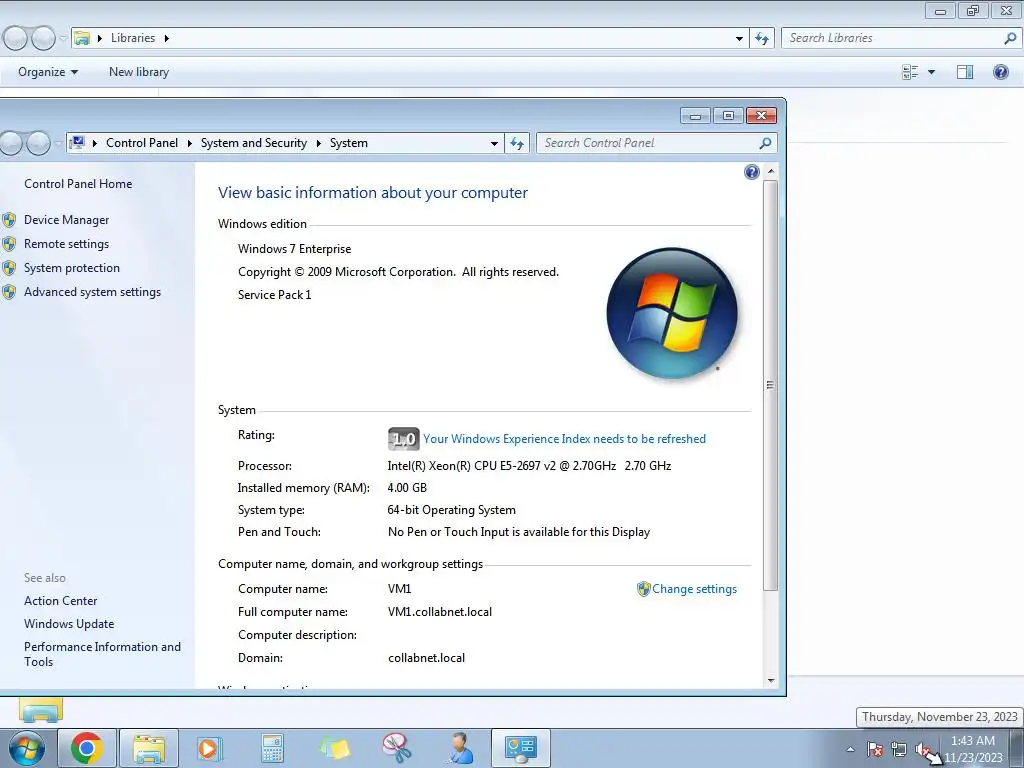Click Forward button in System window

click(x=39, y=143)
